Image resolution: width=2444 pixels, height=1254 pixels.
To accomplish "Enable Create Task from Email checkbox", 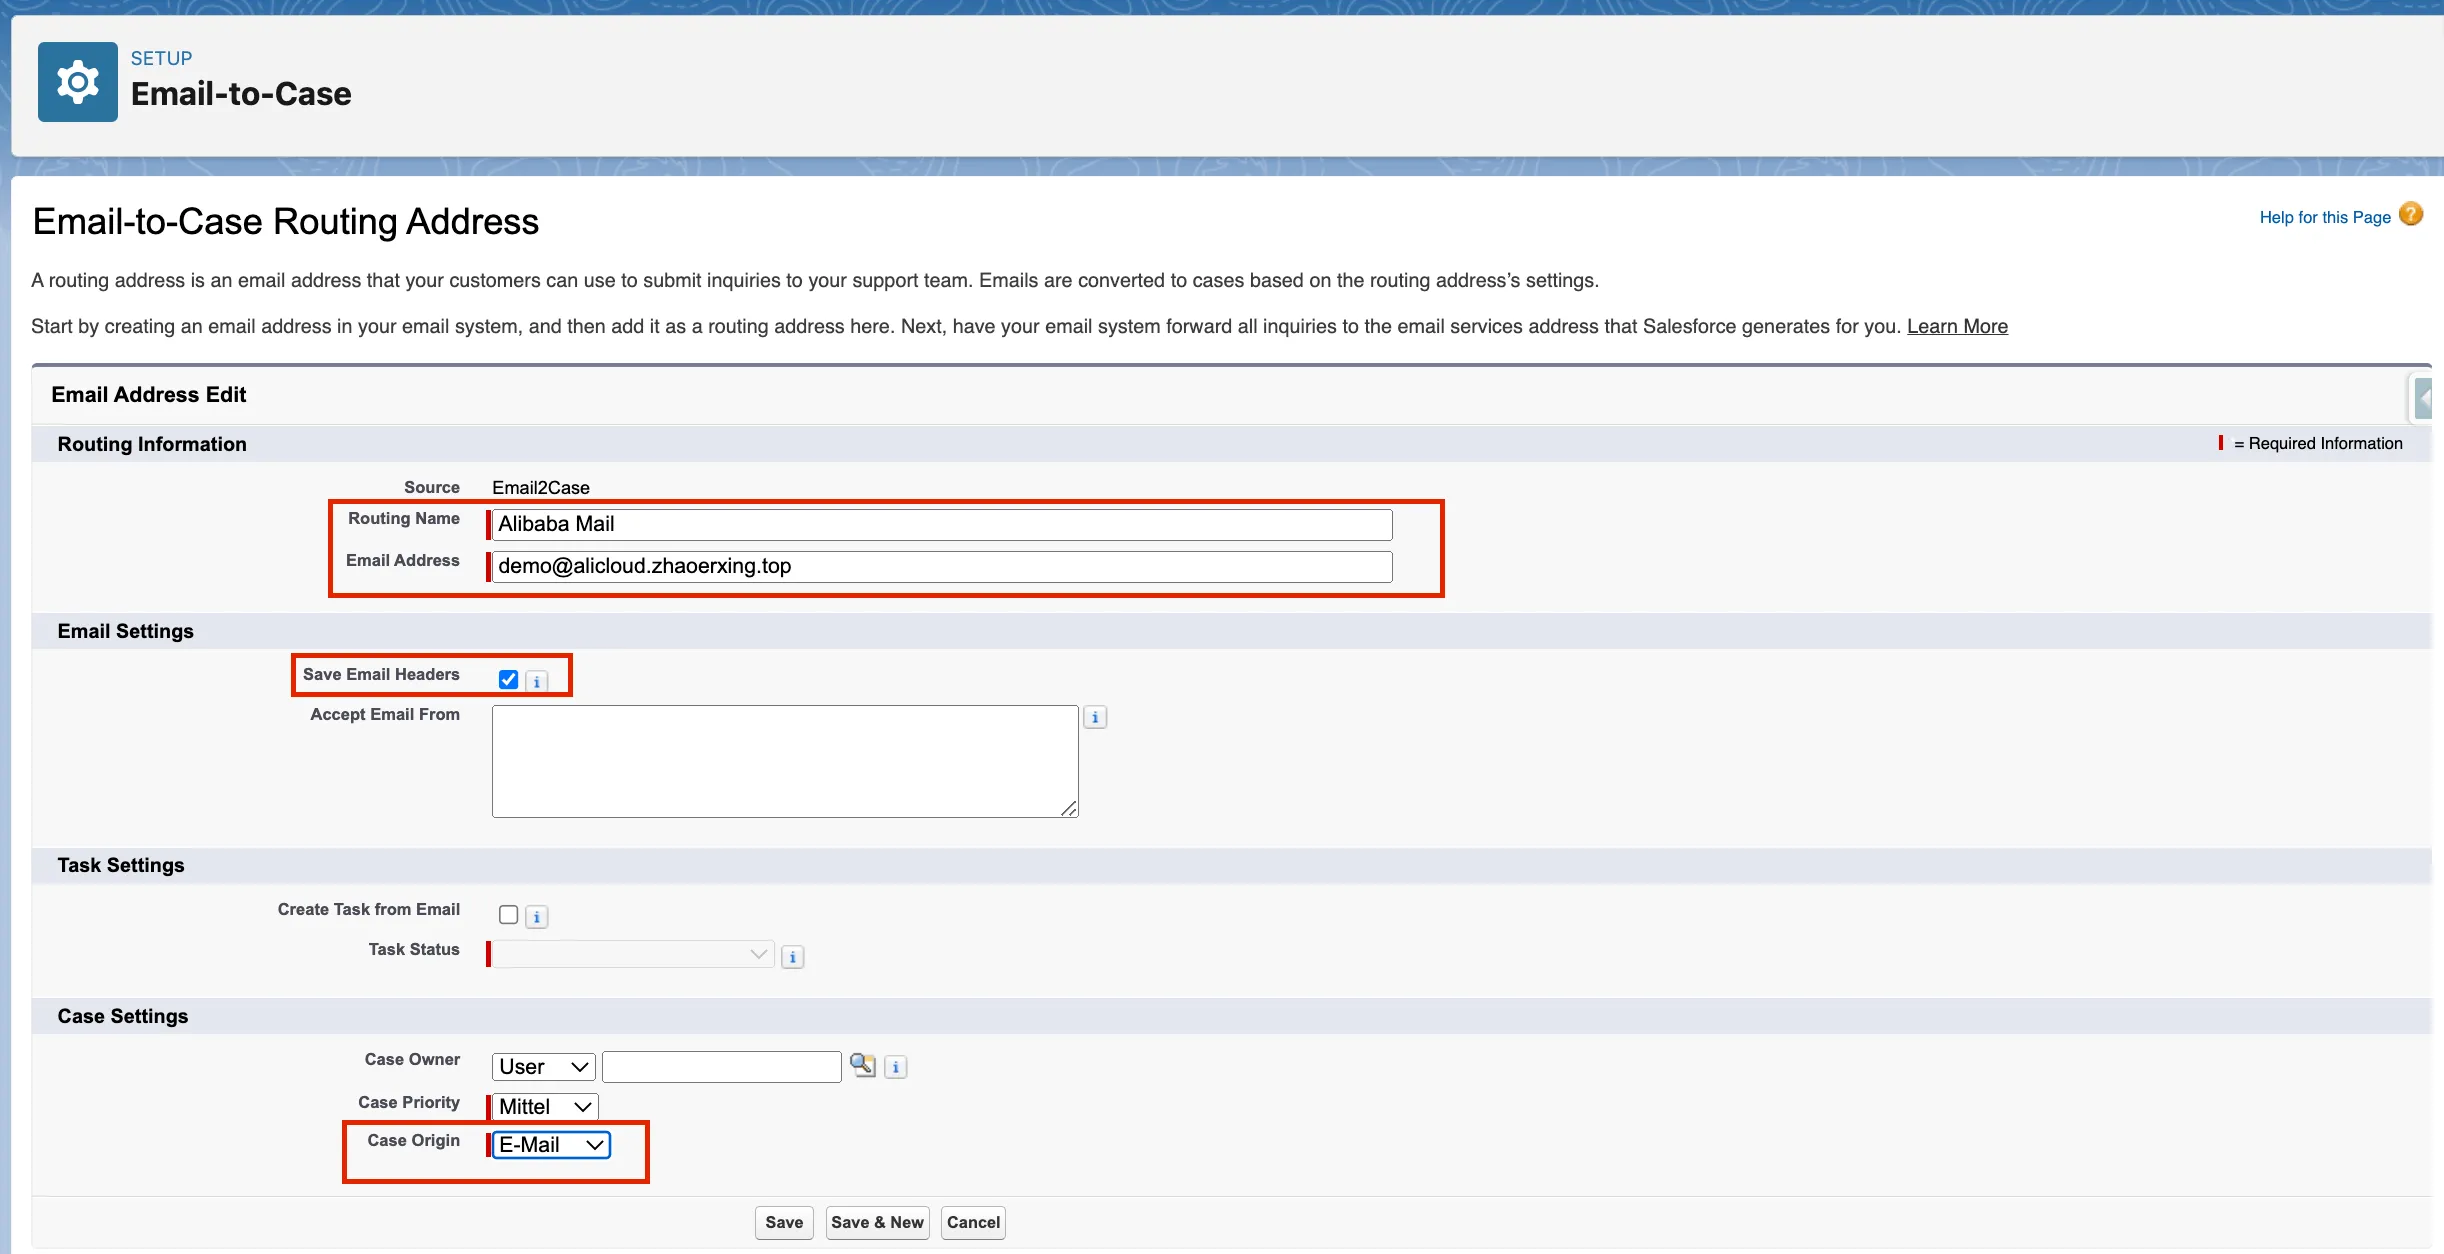I will click(x=508, y=915).
